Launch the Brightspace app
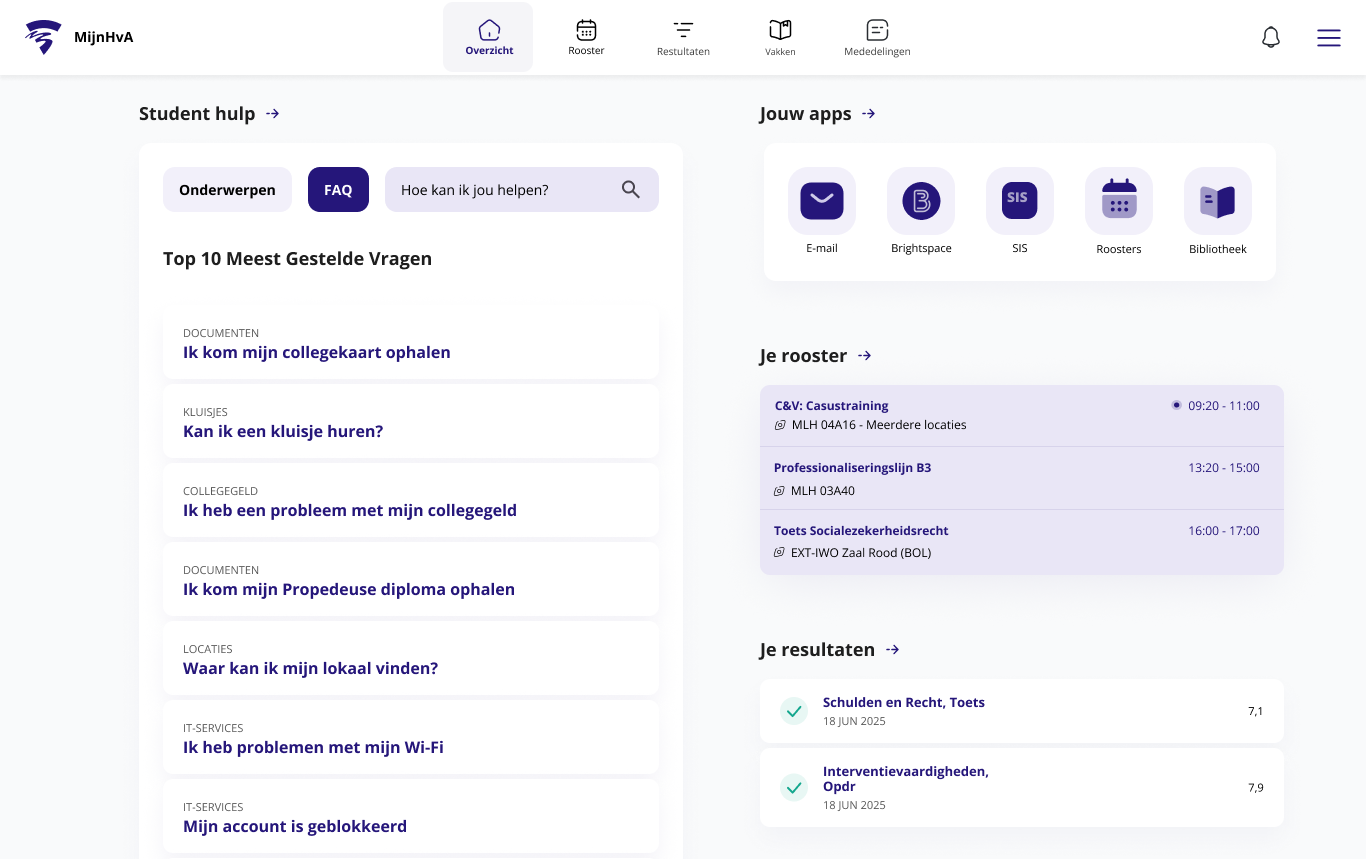1366x859 pixels. pos(920,201)
